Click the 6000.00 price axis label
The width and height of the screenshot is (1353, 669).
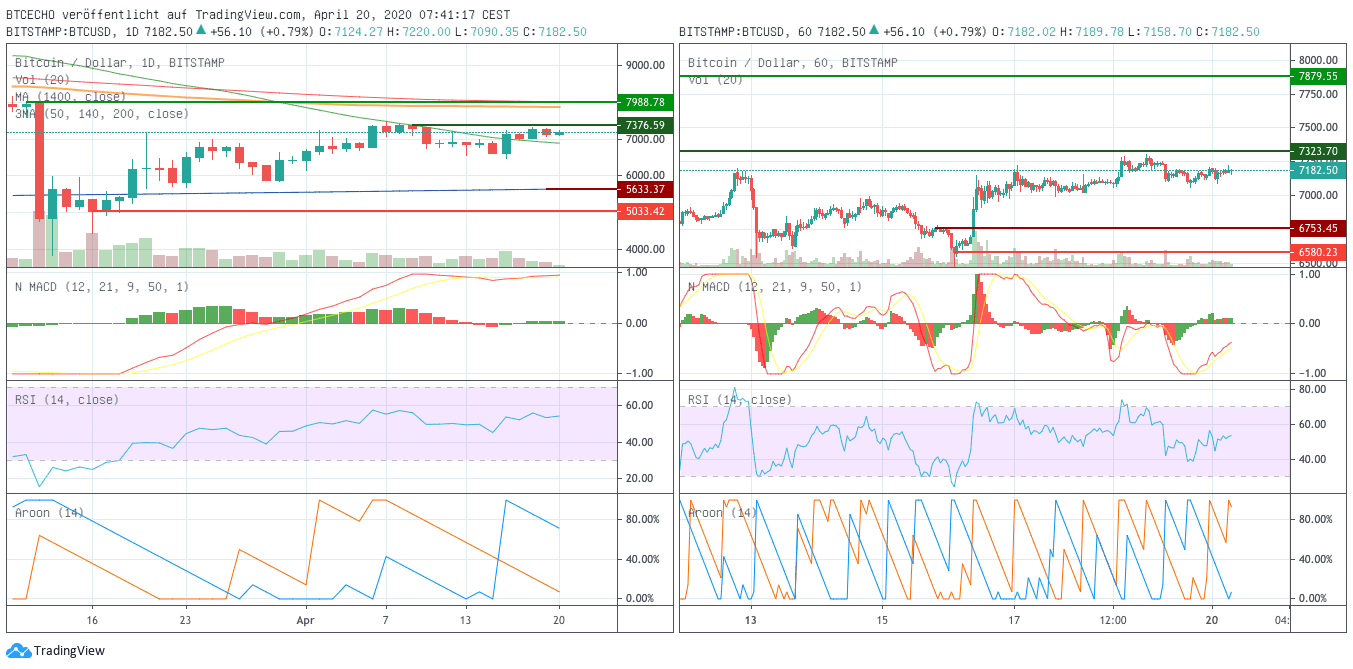tap(645, 175)
